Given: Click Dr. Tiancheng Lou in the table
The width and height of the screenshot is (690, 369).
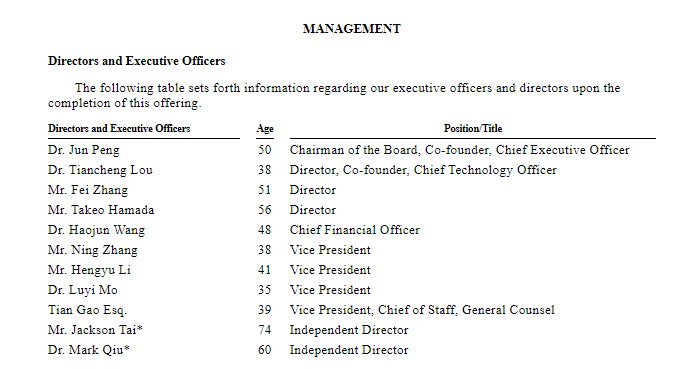Looking at the screenshot, I should click(x=100, y=170).
